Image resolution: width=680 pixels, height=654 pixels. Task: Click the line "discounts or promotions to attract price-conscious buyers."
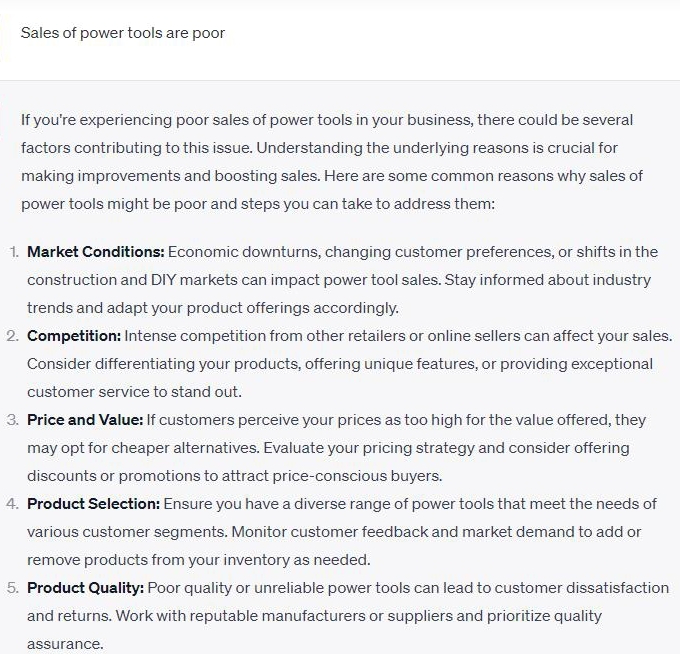coord(234,476)
